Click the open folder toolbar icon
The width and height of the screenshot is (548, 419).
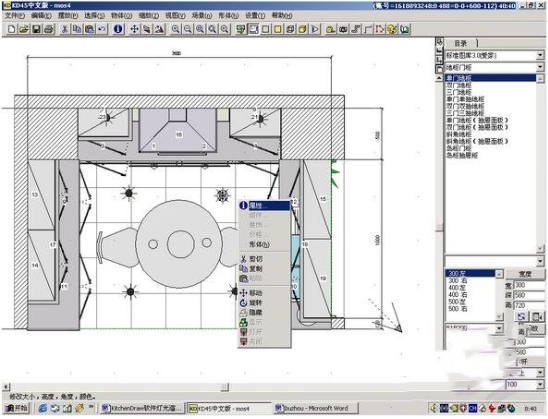click(x=24, y=29)
